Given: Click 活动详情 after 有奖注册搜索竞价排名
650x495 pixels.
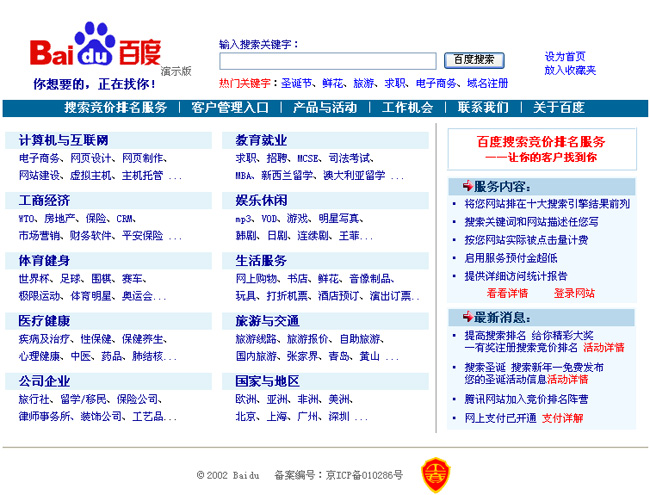Looking at the screenshot, I should (604, 347).
